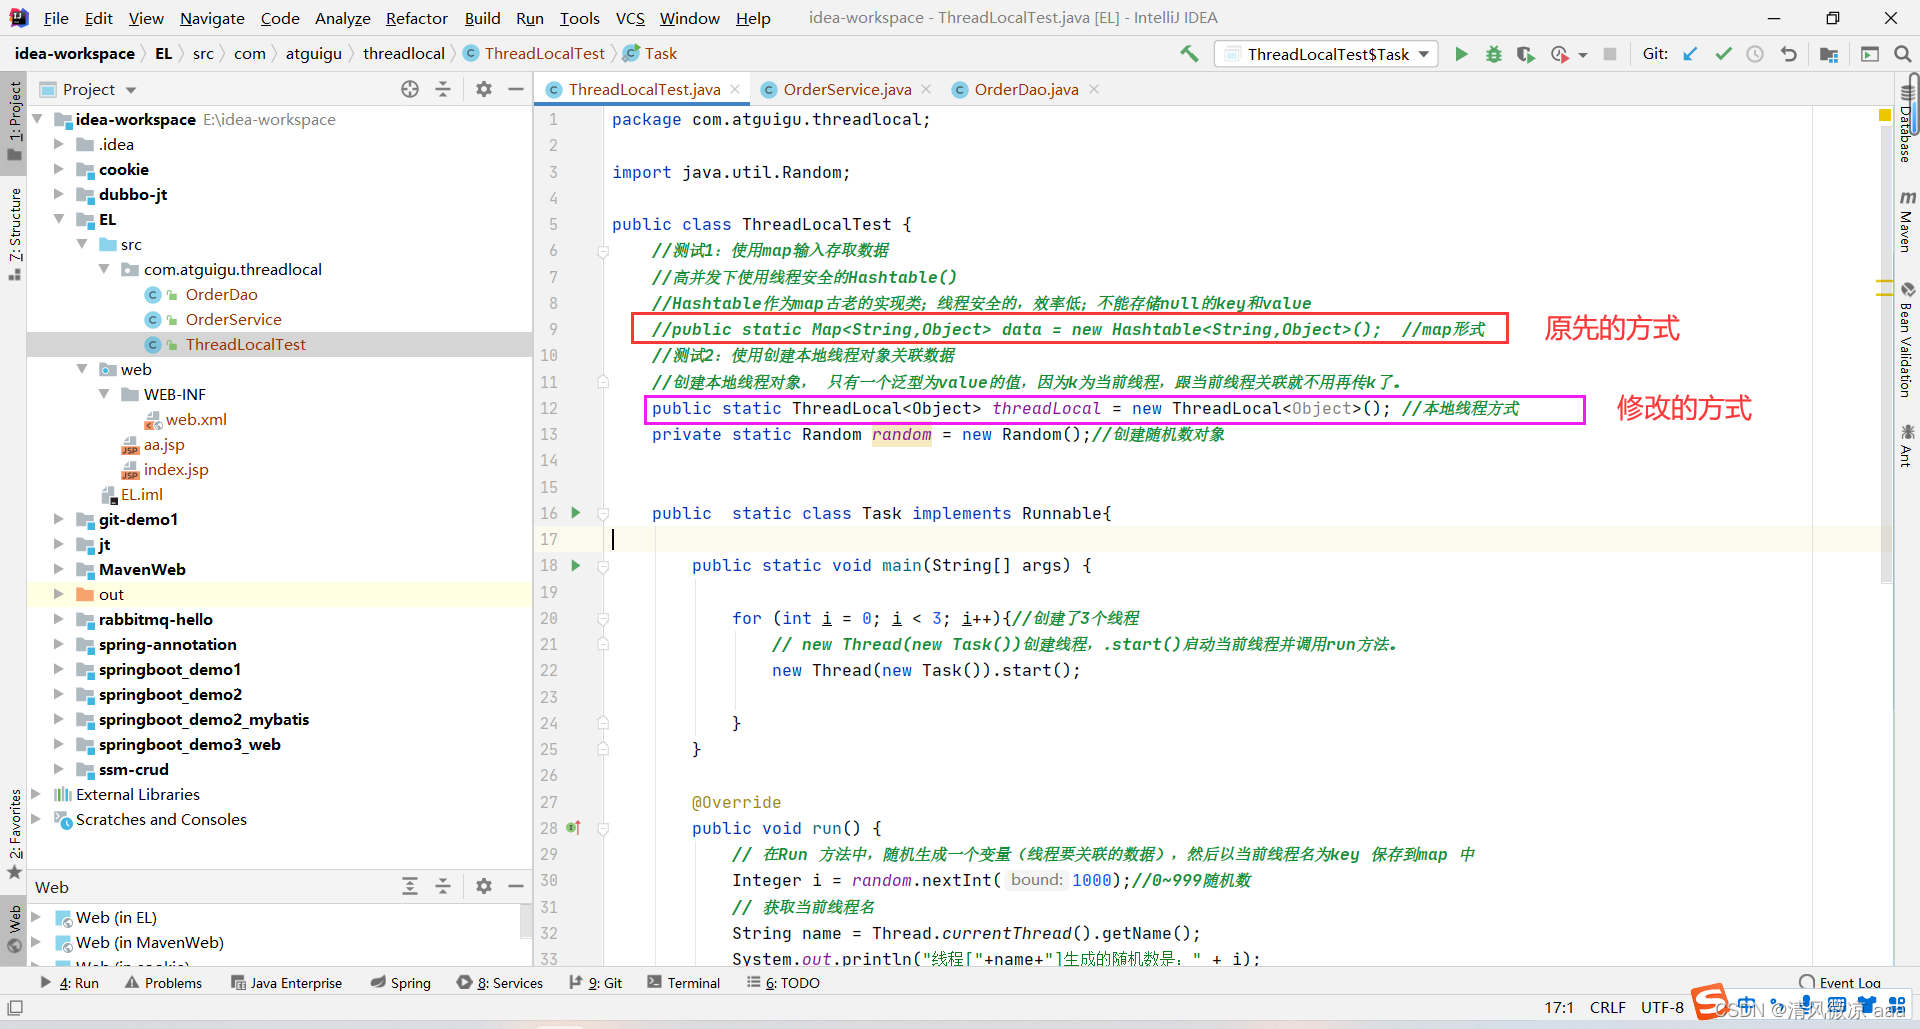This screenshot has width=1920, height=1029.
Task: Collapse the com.atguigu.threadlocal package node
Action: (104, 269)
